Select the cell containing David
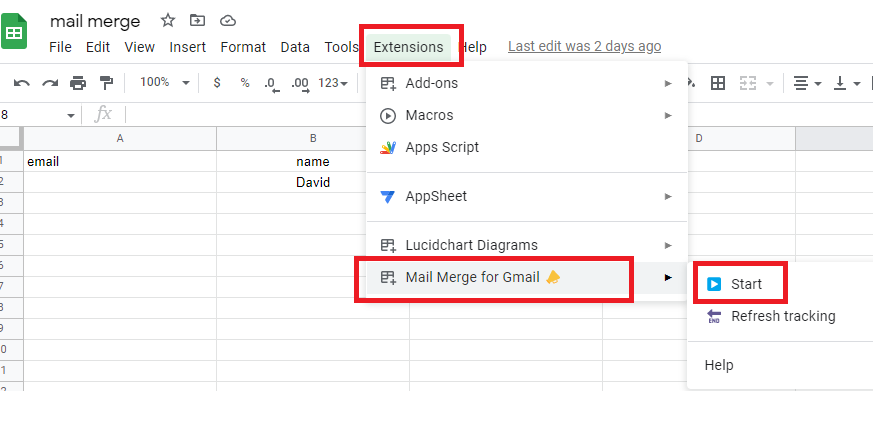 pyautogui.click(x=312, y=182)
